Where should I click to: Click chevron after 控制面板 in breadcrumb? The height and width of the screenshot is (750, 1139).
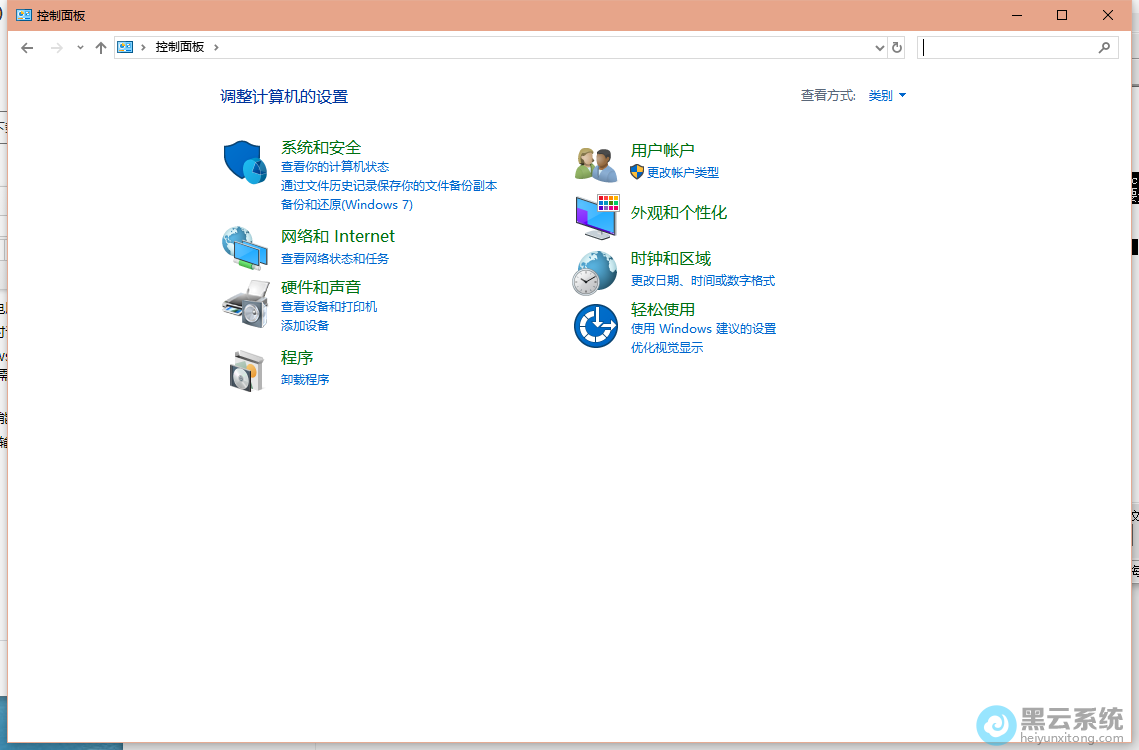pyautogui.click(x=216, y=47)
